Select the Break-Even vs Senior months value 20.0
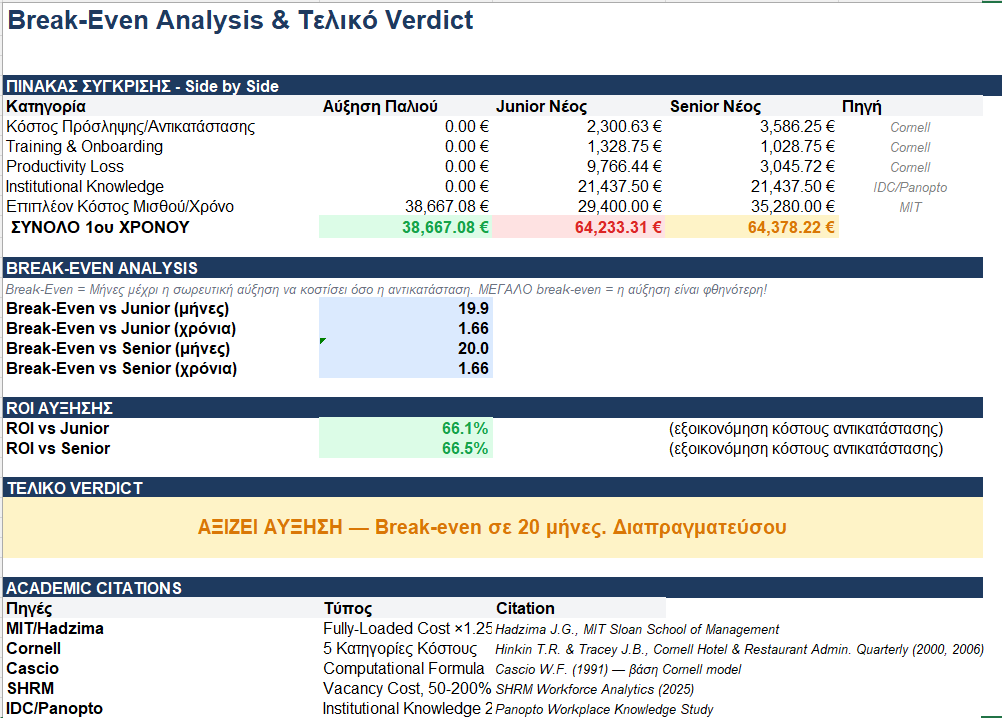 coord(405,348)
